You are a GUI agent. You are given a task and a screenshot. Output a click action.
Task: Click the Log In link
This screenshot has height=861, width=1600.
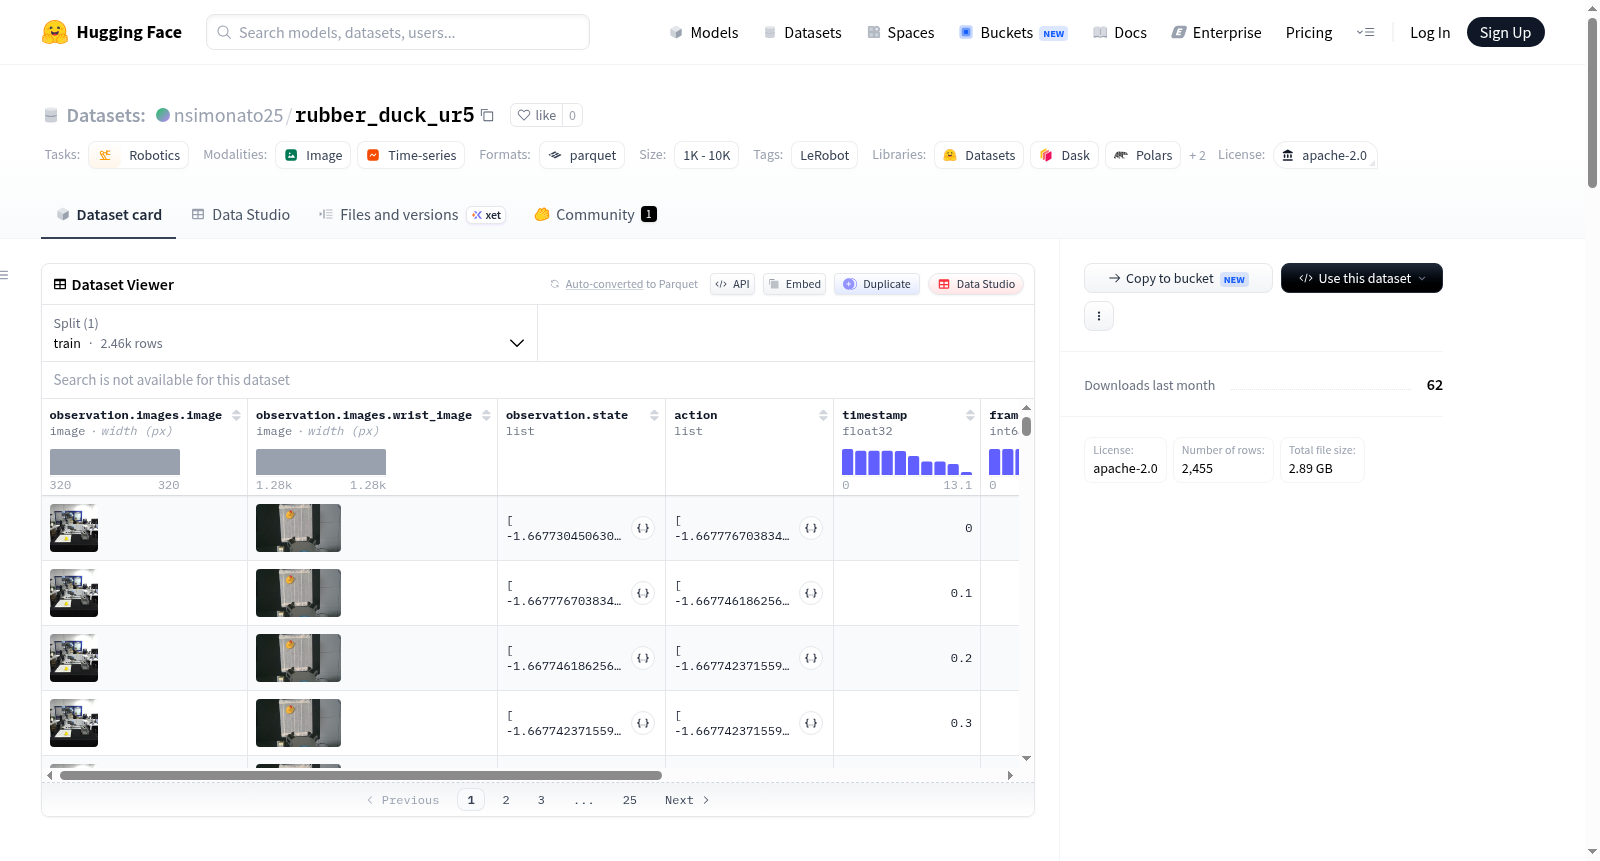point(1430,32)
